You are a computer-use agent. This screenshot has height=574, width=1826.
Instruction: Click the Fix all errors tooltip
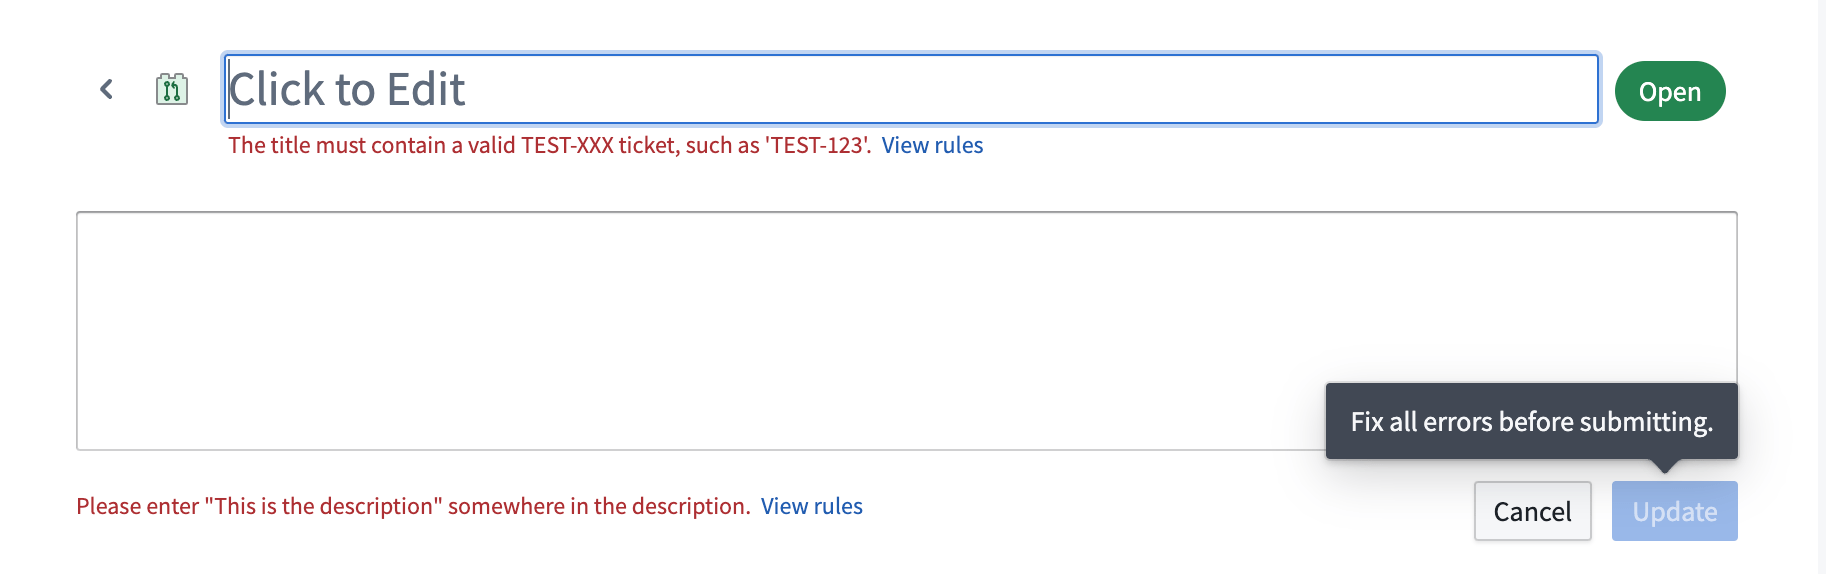tap(1531, 421)
